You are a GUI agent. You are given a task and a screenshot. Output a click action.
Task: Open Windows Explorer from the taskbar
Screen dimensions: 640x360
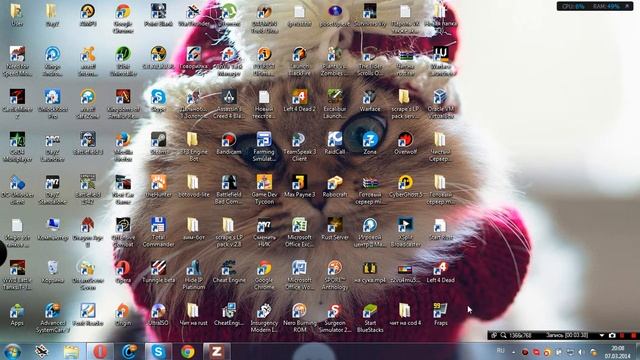point(71,351)
